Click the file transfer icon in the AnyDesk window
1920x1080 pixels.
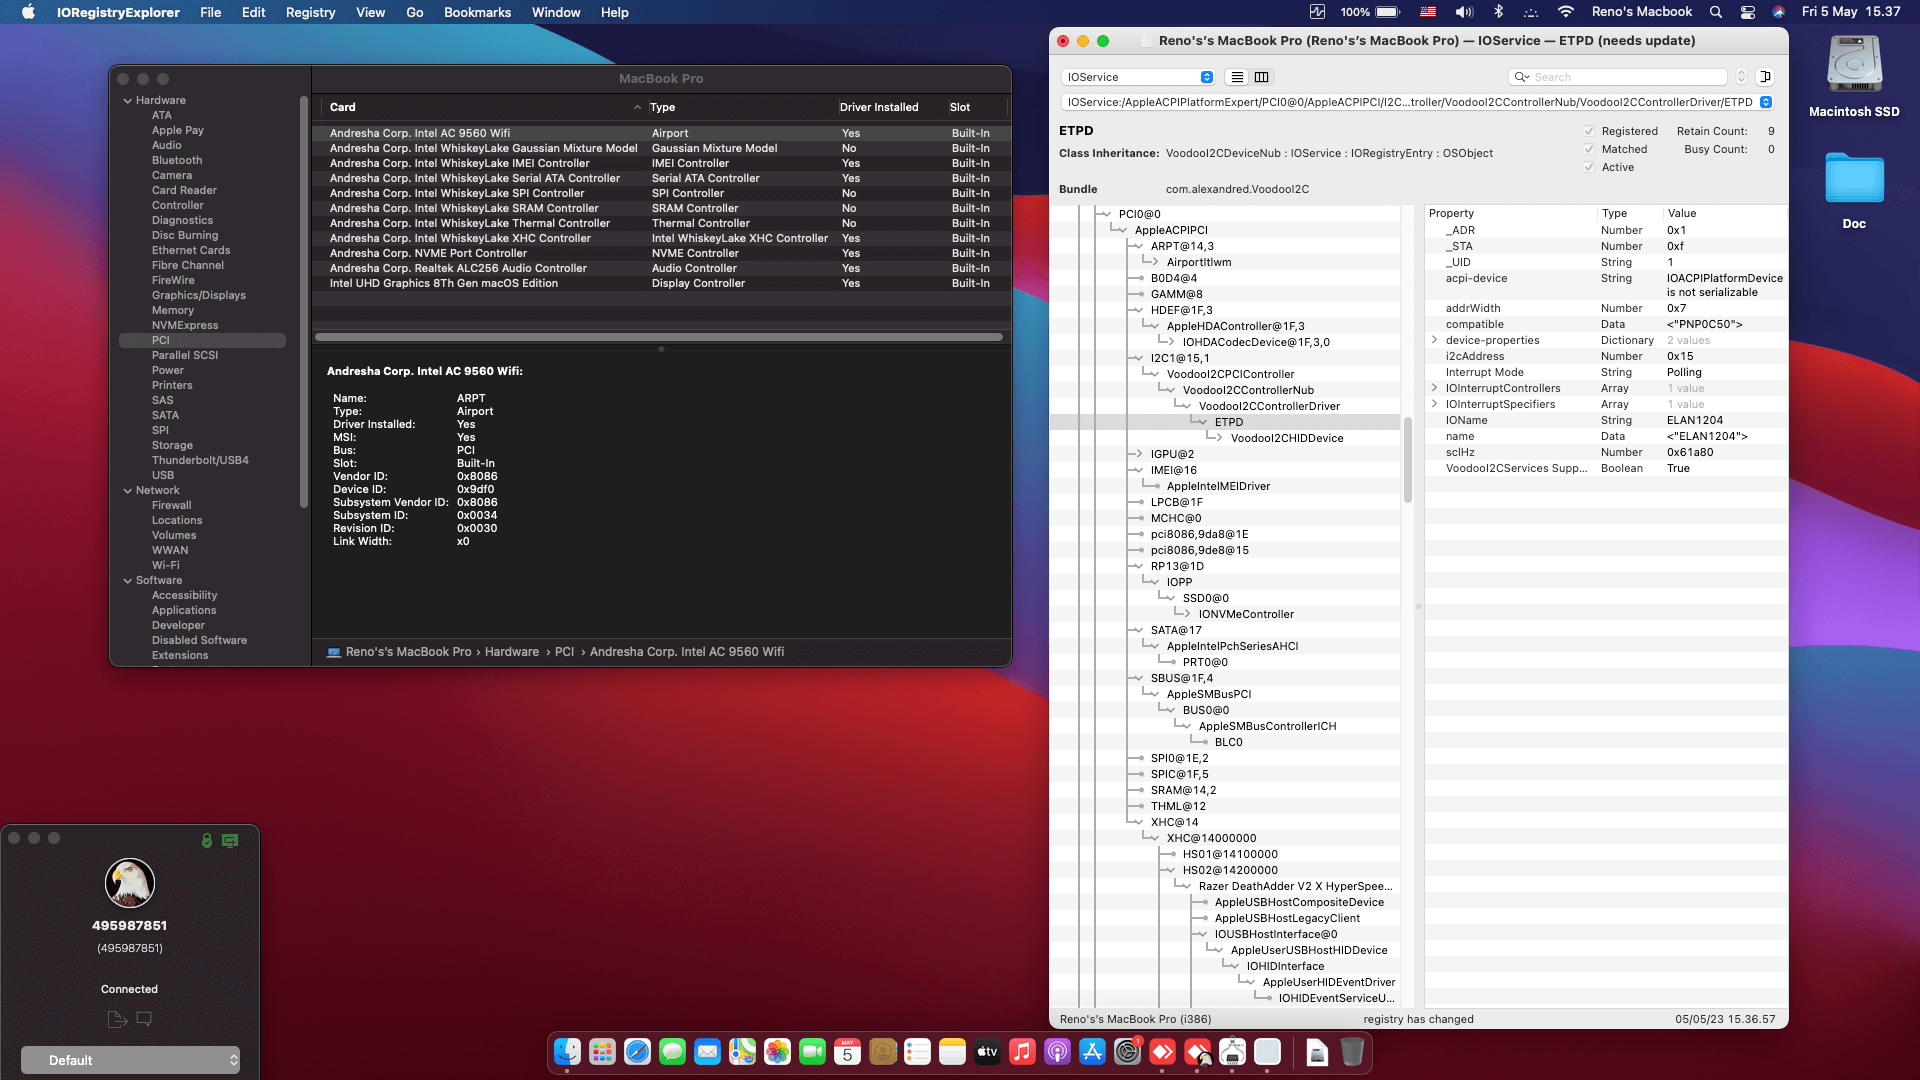coord(116,1019)
